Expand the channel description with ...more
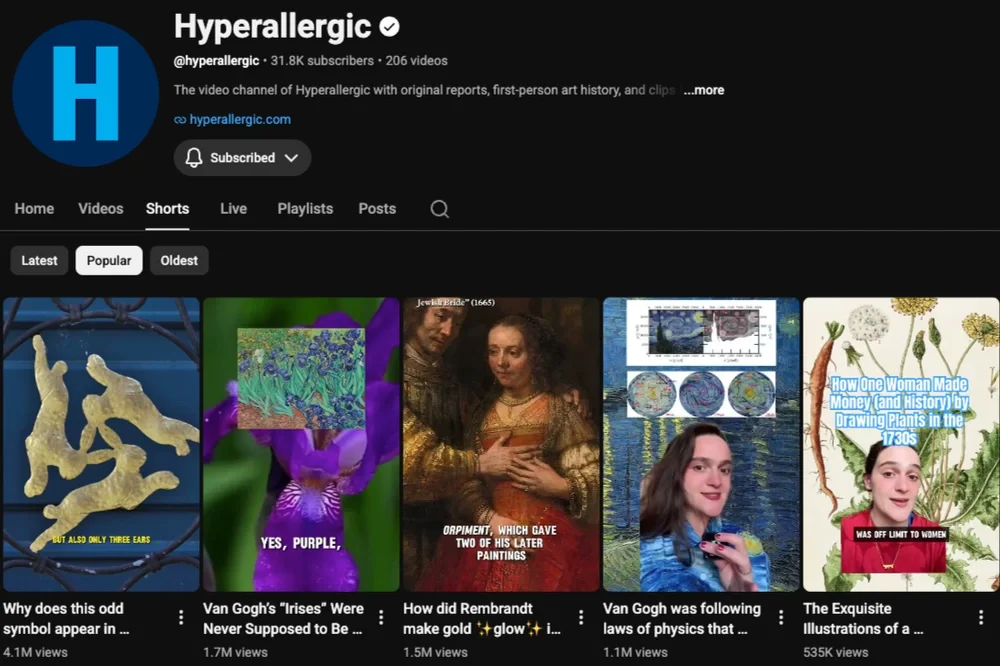The width and height of the screenshot is (1000, 666). click(x=703, y=90)
